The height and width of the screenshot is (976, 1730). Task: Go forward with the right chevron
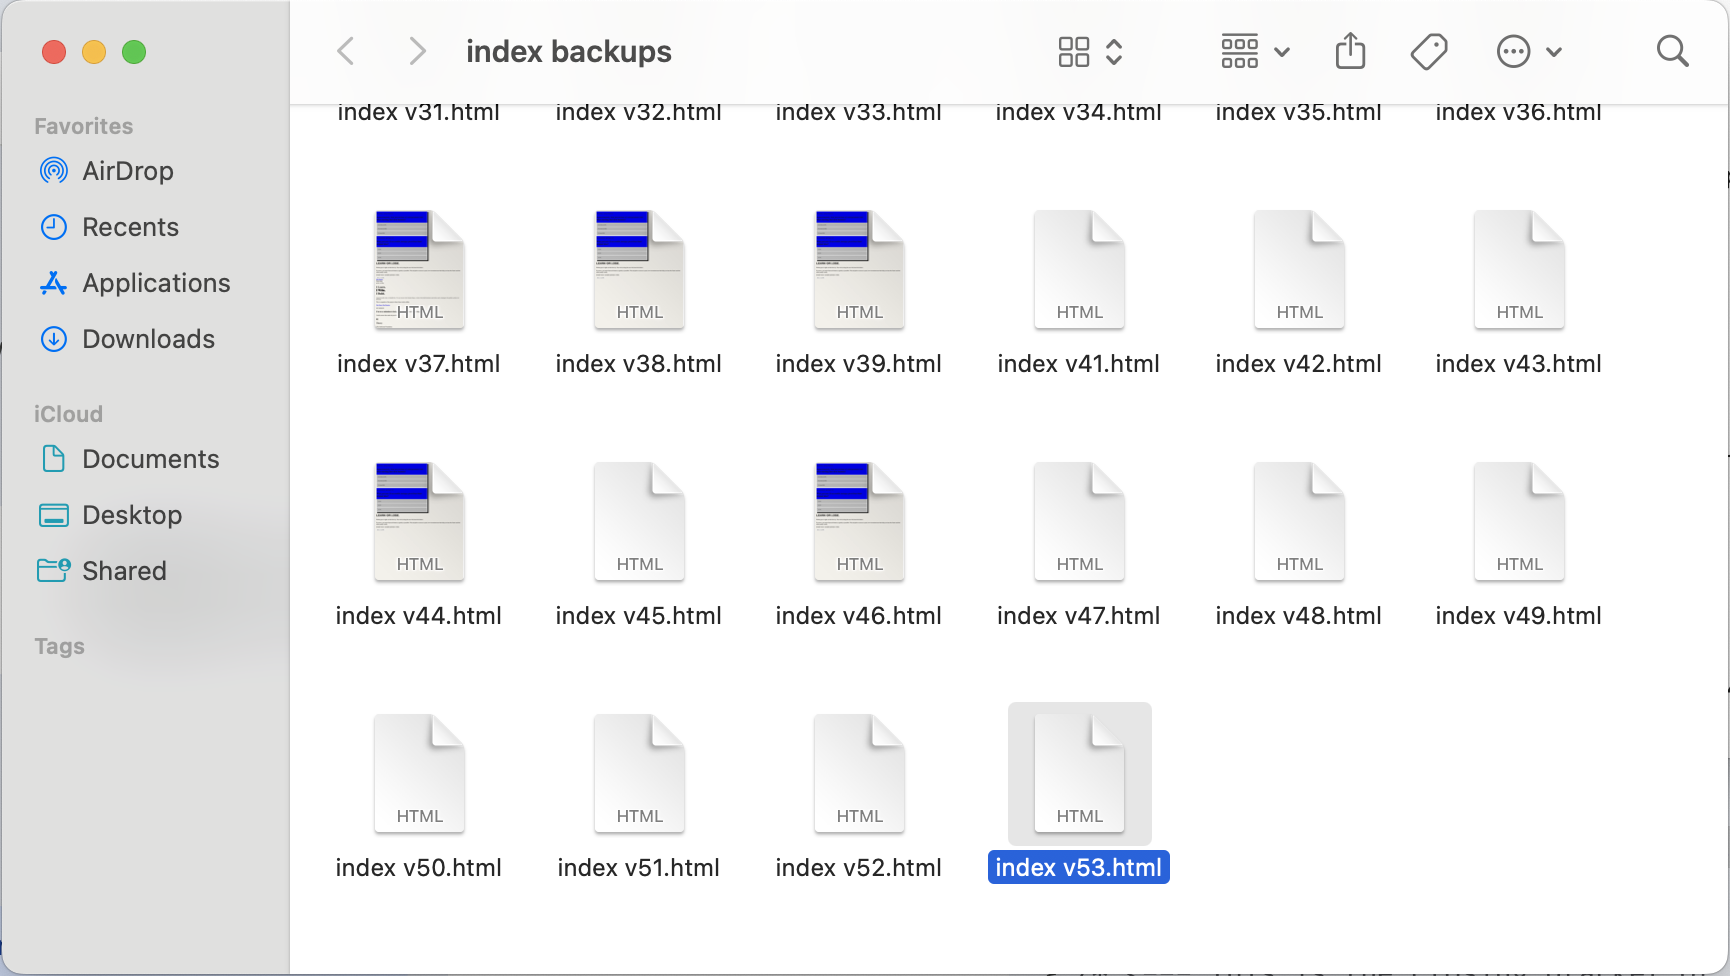click(417, 51)
